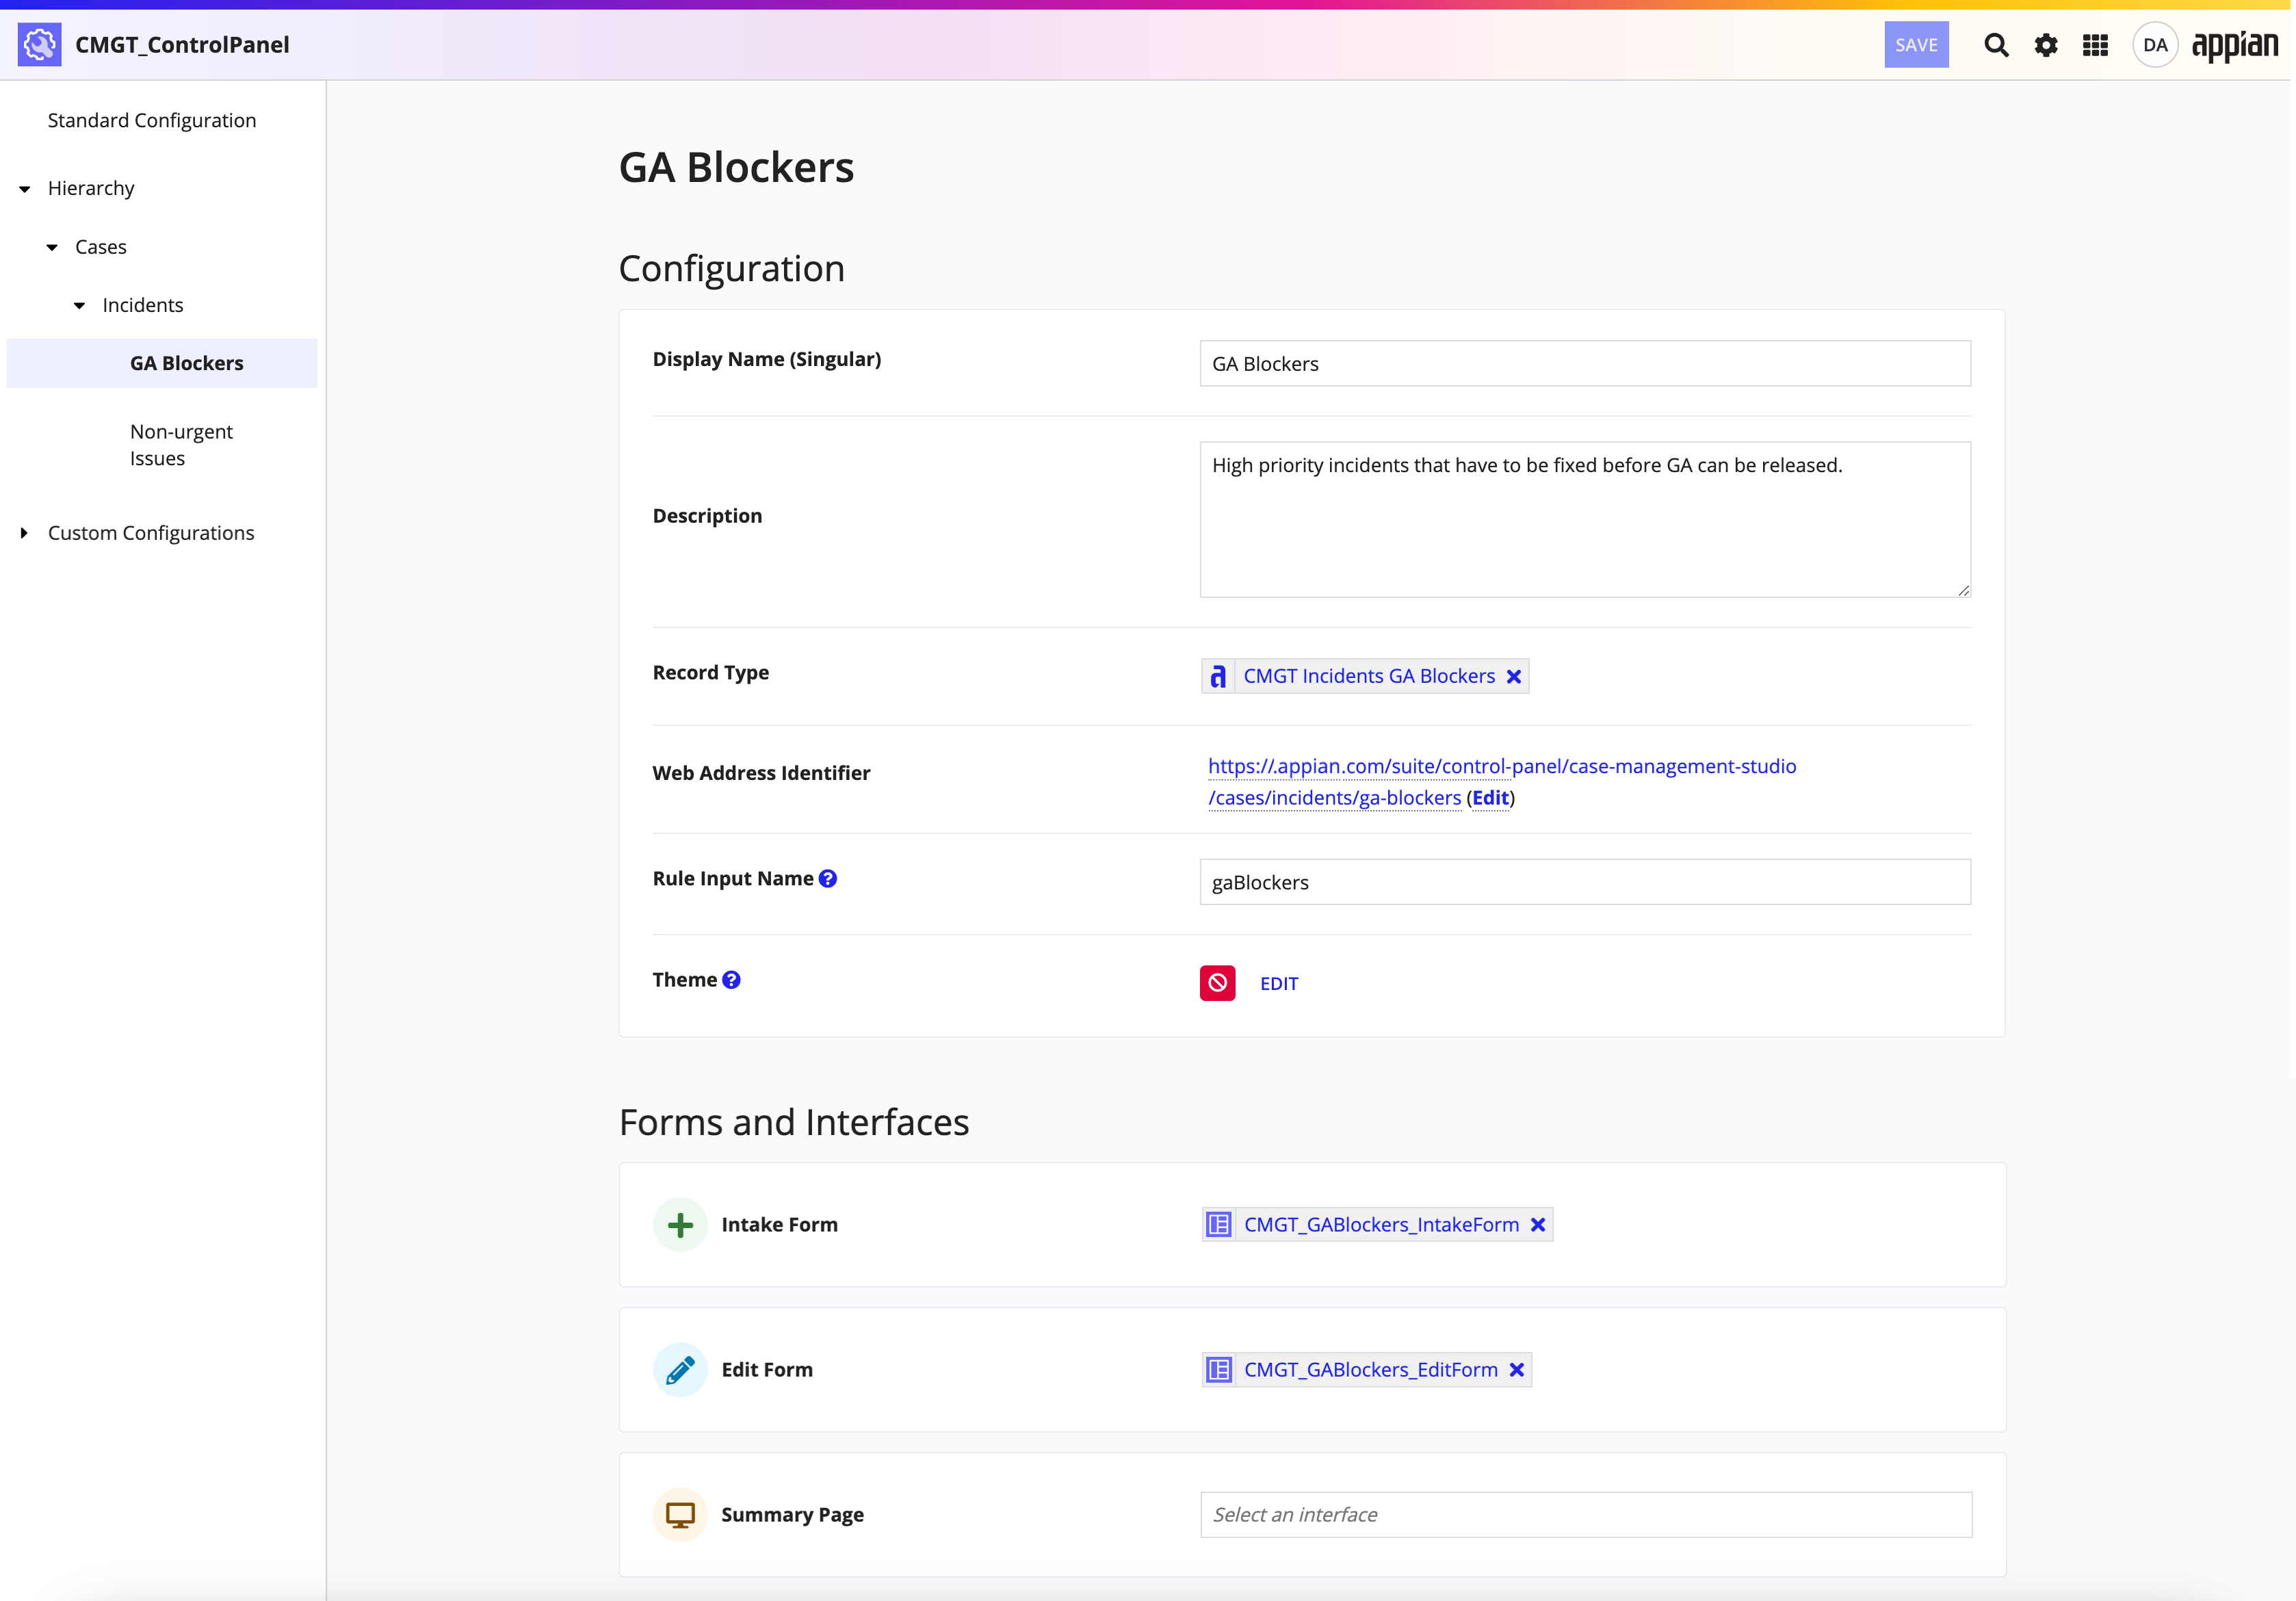Expand Custom Configurations node
Viewport: 2296px width, 1601px height.
pos(25,533)
